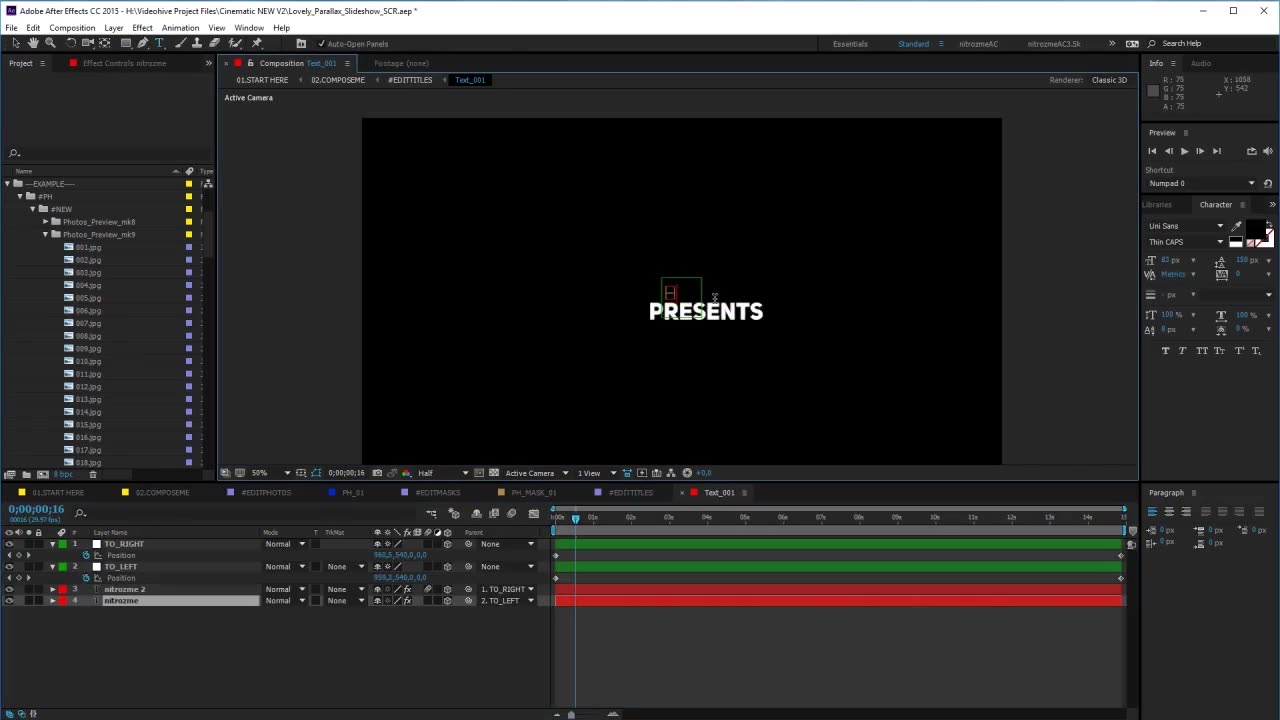
Task: Apply All Caps text style
Action: 1202,351
